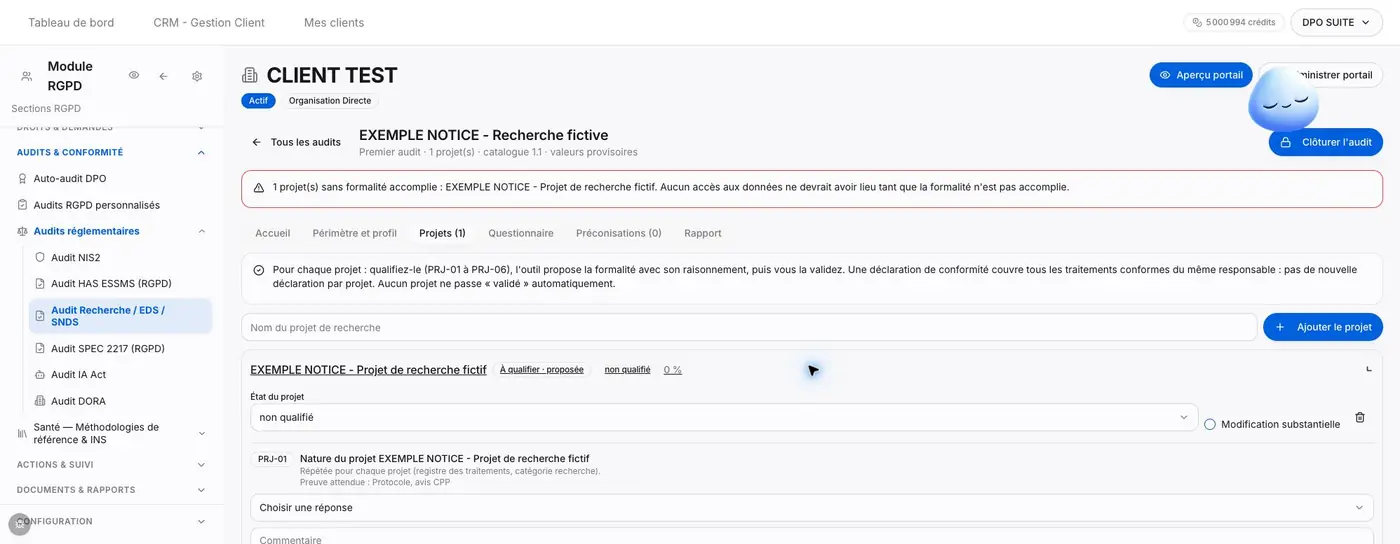Open the DPO SUITE dropdown
The height and width of the screenshot is (544, 1400).
pyautogui.click(x=1336, y=22)
